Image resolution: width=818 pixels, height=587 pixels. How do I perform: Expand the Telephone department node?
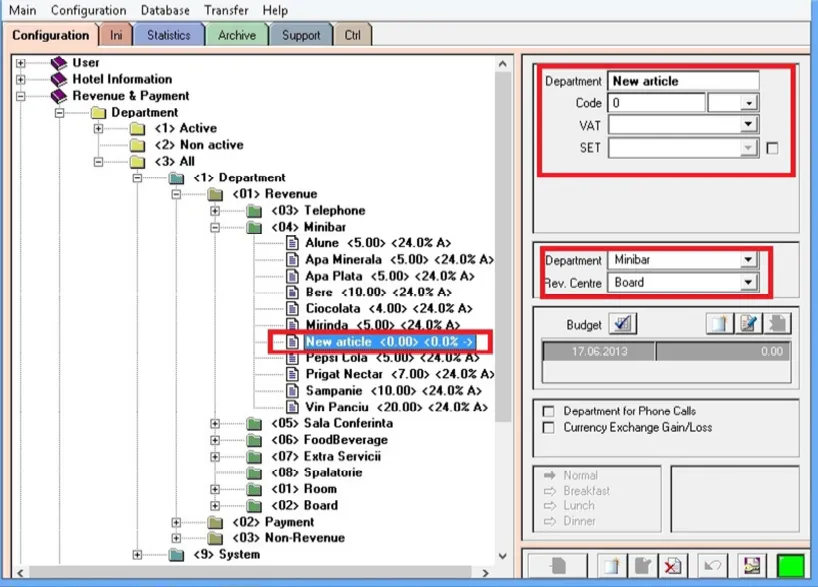coord(215,211)
